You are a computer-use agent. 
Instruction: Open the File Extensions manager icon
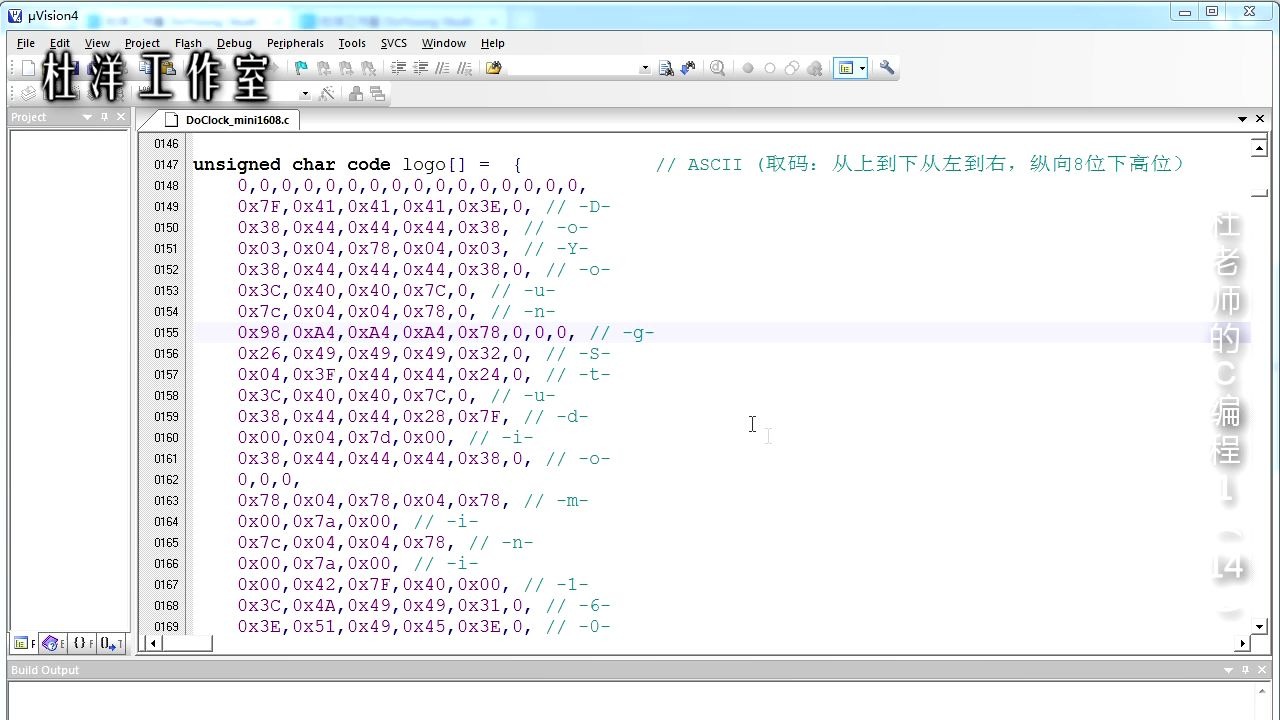(355, 93)
